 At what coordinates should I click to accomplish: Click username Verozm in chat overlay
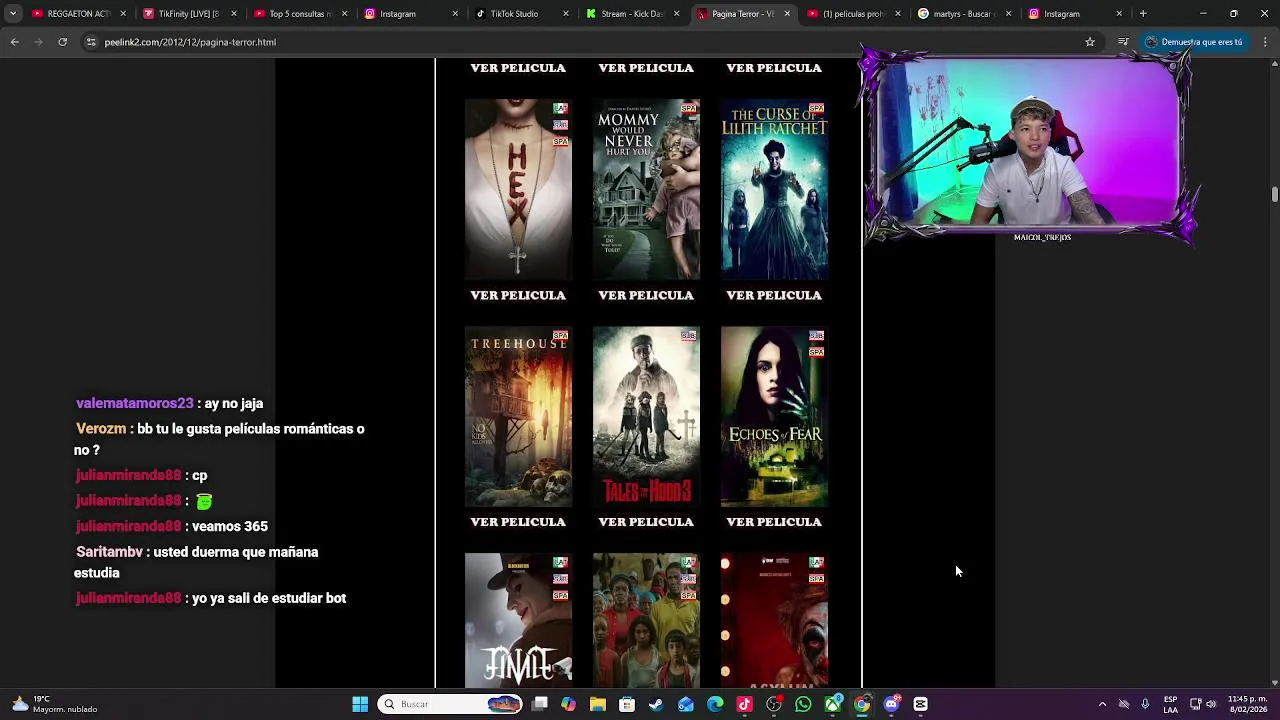[101, 428]
